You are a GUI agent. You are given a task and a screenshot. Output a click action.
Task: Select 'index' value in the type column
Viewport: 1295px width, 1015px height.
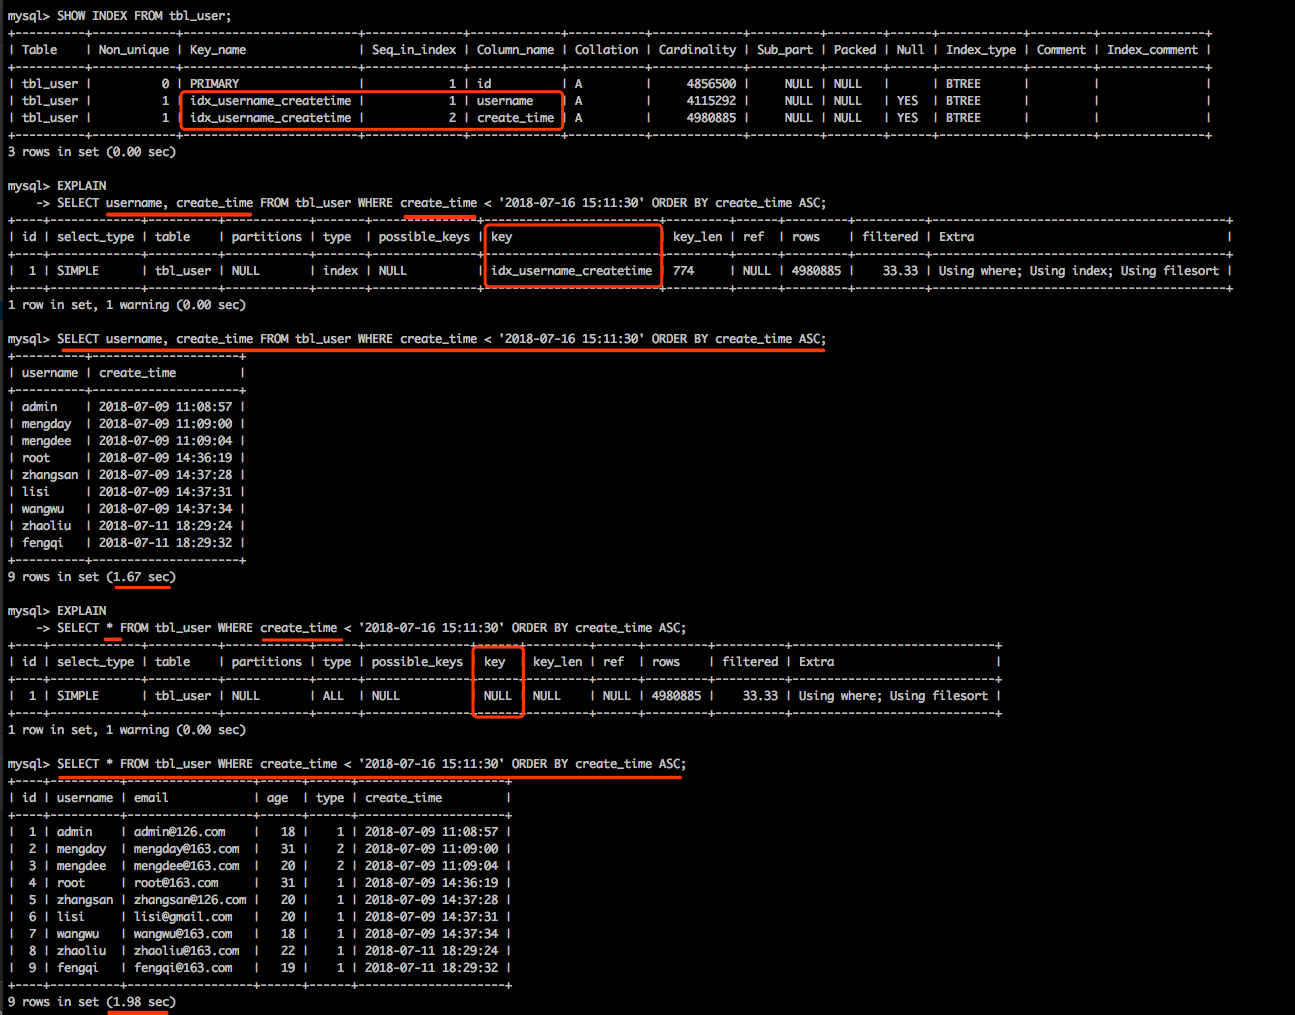point(341,271)
